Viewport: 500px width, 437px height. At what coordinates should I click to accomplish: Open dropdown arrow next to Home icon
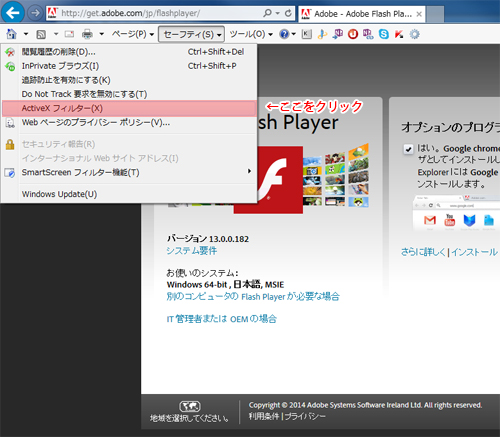[26, 34]
